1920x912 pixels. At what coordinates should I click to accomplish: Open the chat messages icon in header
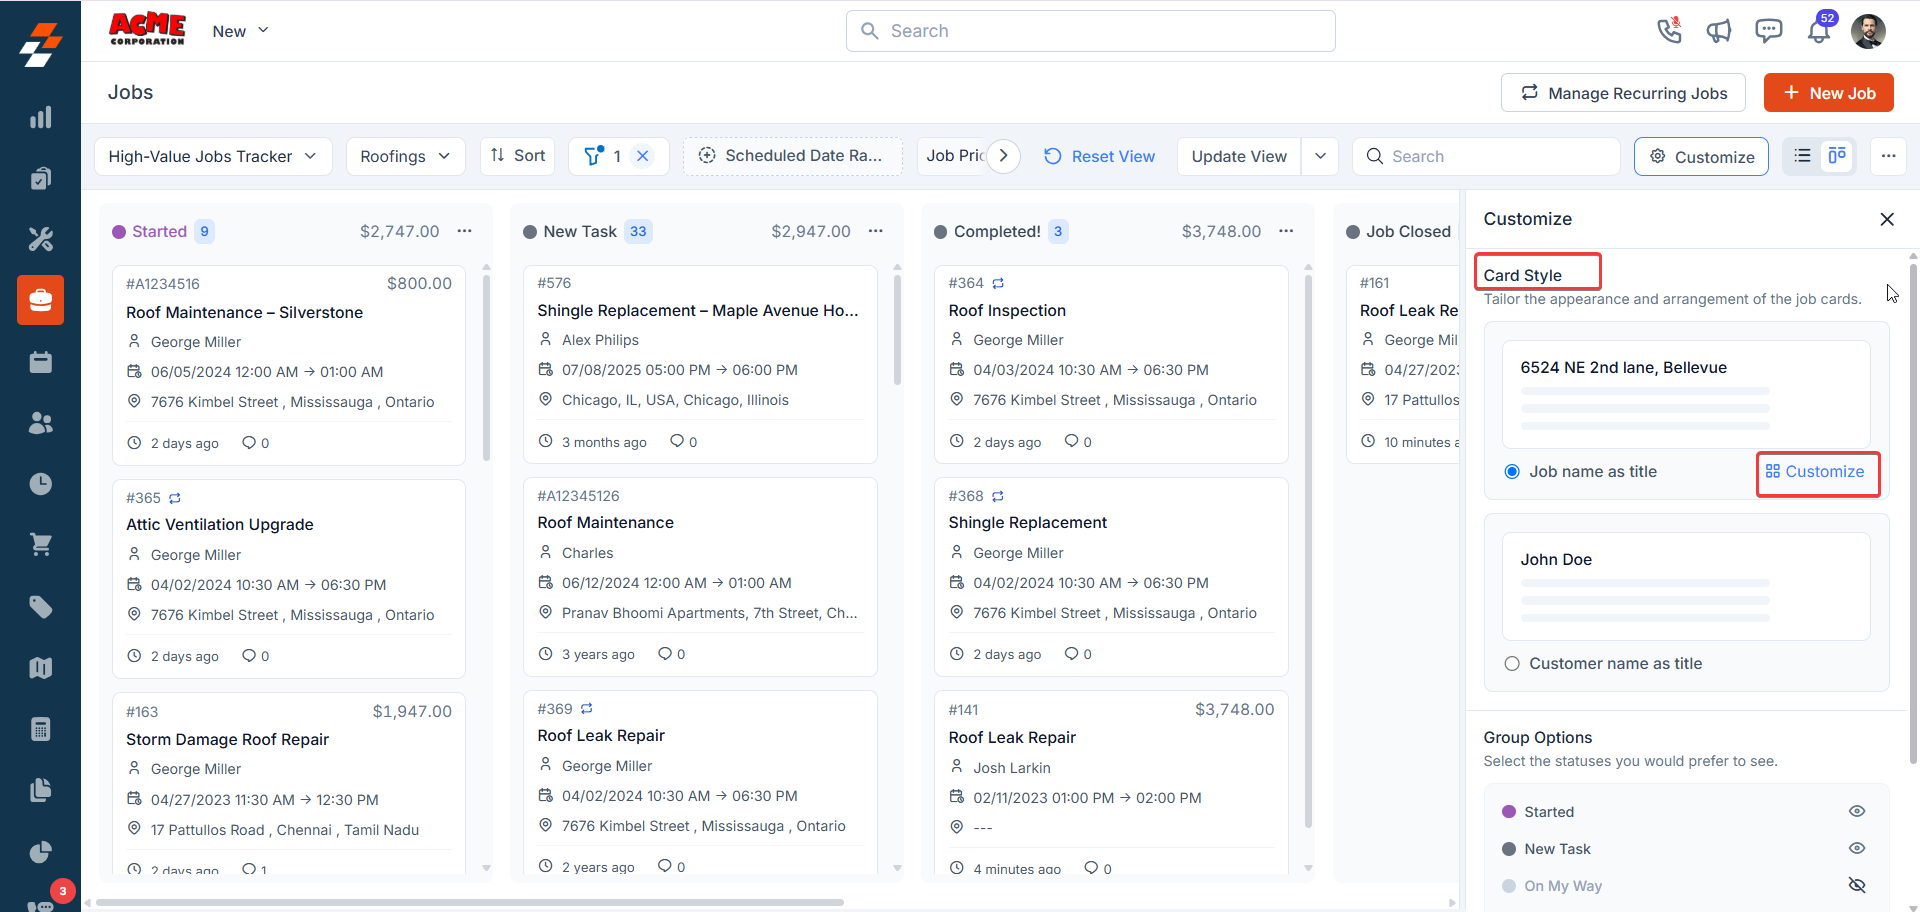tap(1769, 31)
